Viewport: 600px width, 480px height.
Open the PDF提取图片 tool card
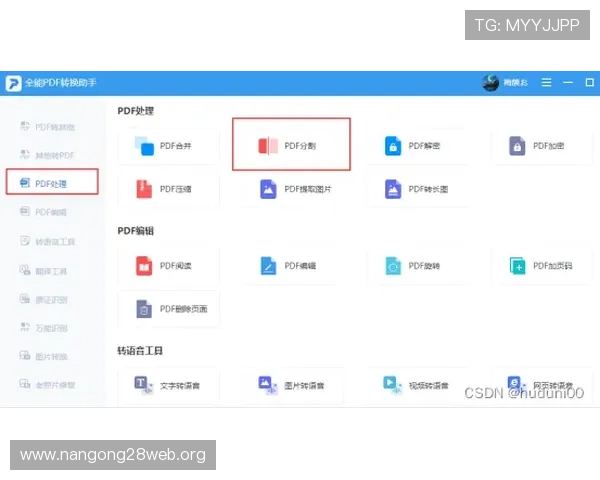[293, 189]
